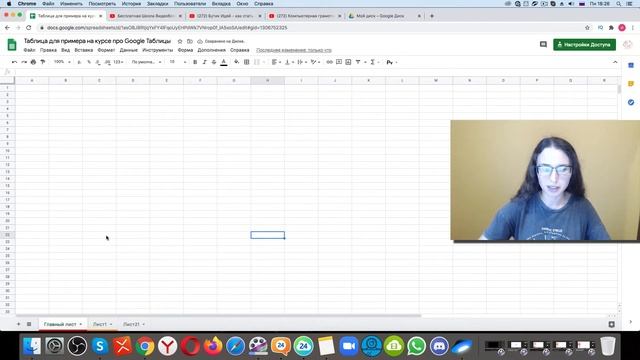The width and height of the screenshot is (640, 360).
Task: Open the Вставка menu
Action: pyautogui.click(x=84, y=50)
